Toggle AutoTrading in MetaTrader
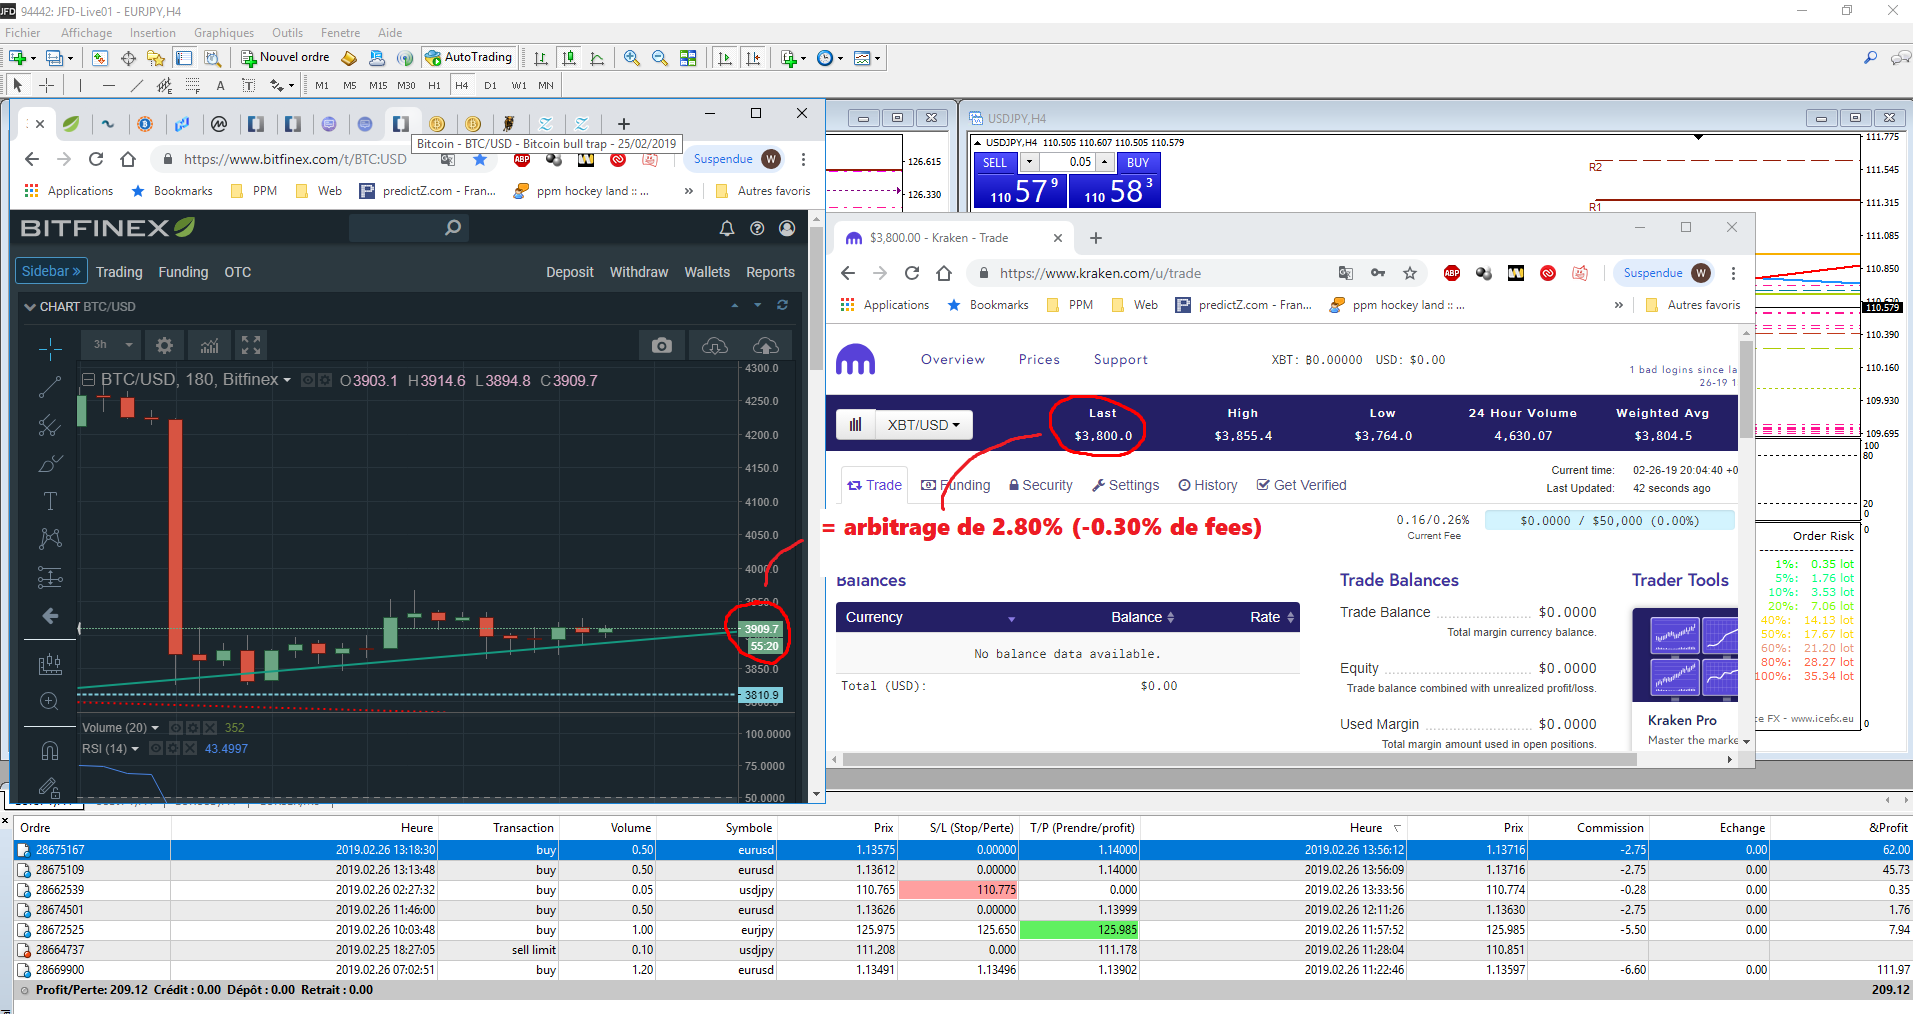The image size is (1913, 1014). [469, 57]
